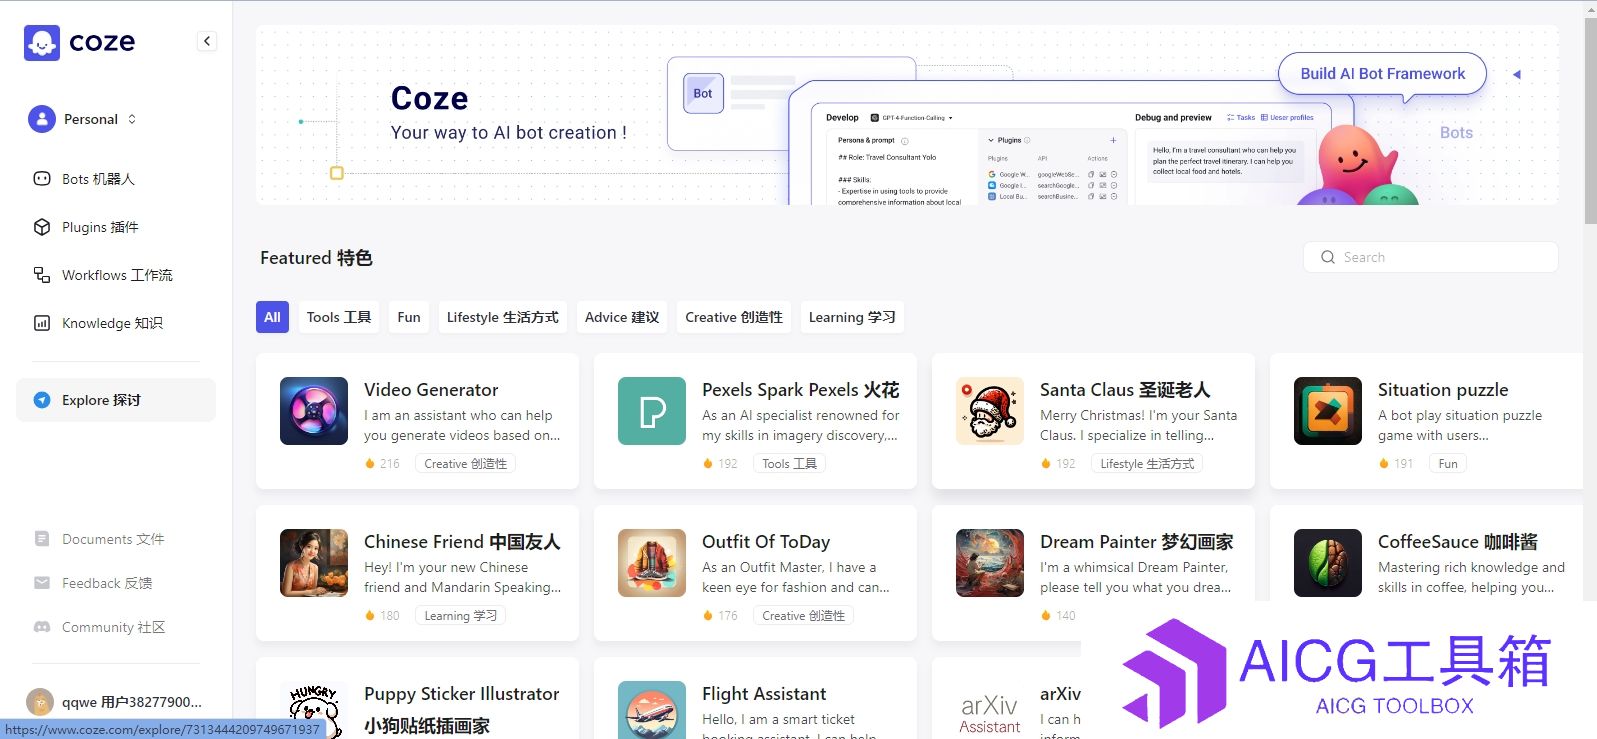Screen dimensions: 1597x739
Task: Click the Flight Assistant airplane icon
Action: pos(652,710)
